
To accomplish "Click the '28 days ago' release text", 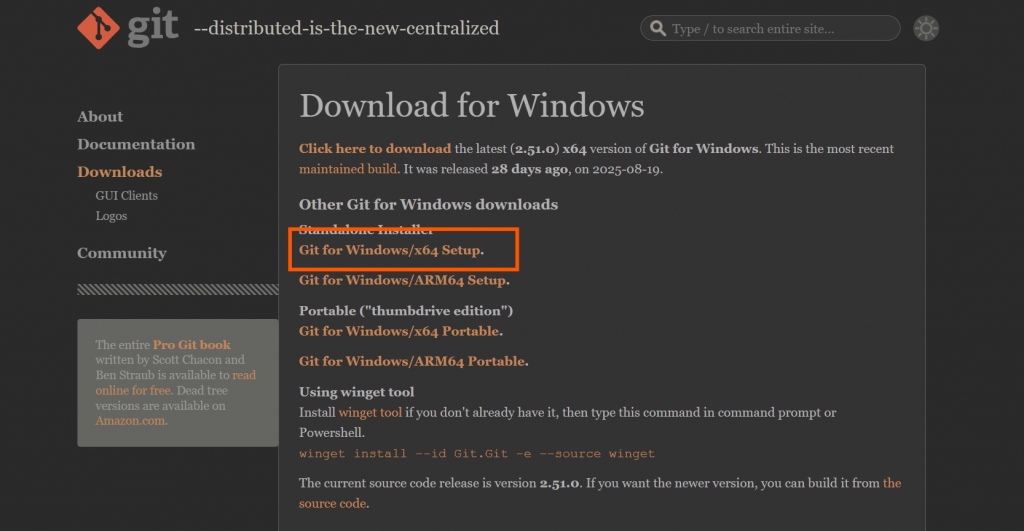I will pos(530,169).
